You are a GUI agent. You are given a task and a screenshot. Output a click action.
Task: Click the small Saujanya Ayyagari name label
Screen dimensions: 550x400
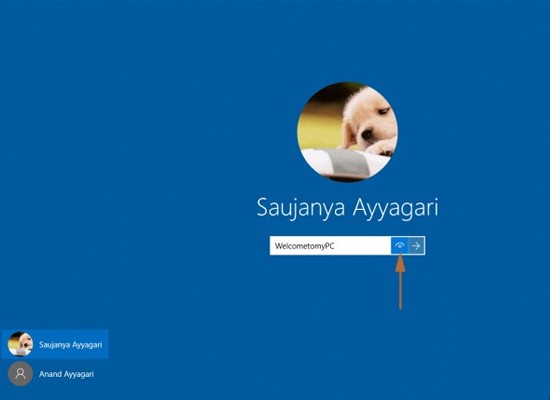tap(71, 345)
